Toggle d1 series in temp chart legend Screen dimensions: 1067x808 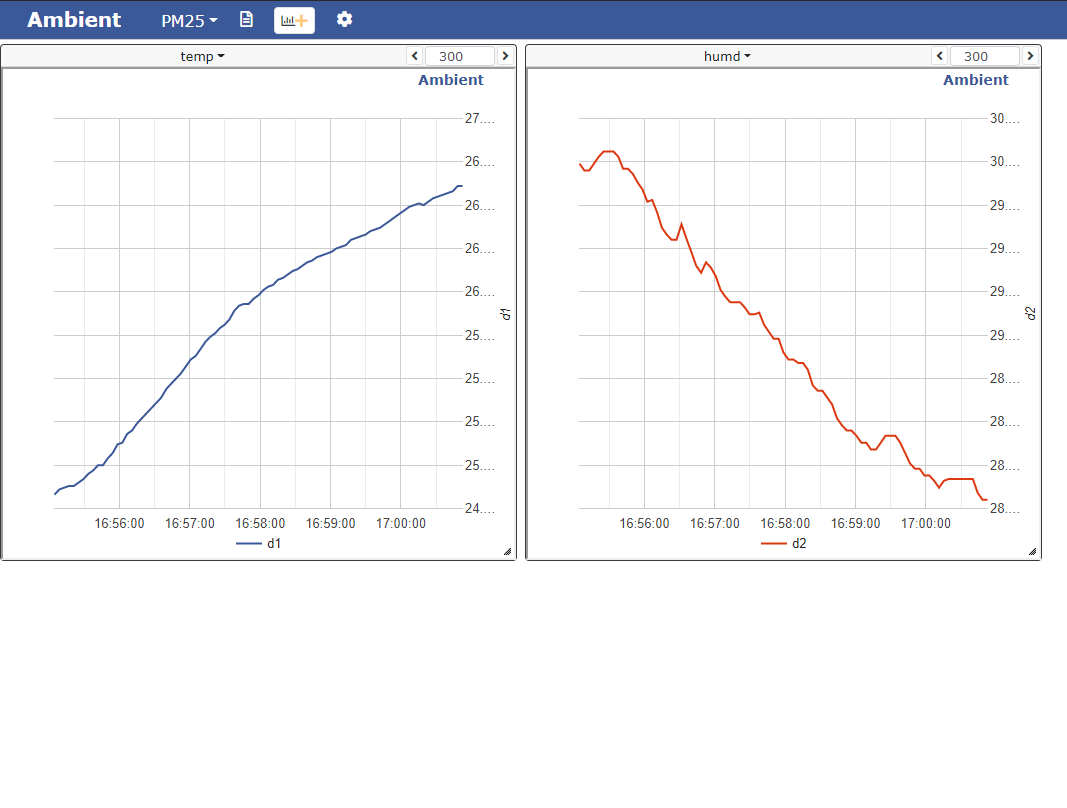tap(261, 543)
